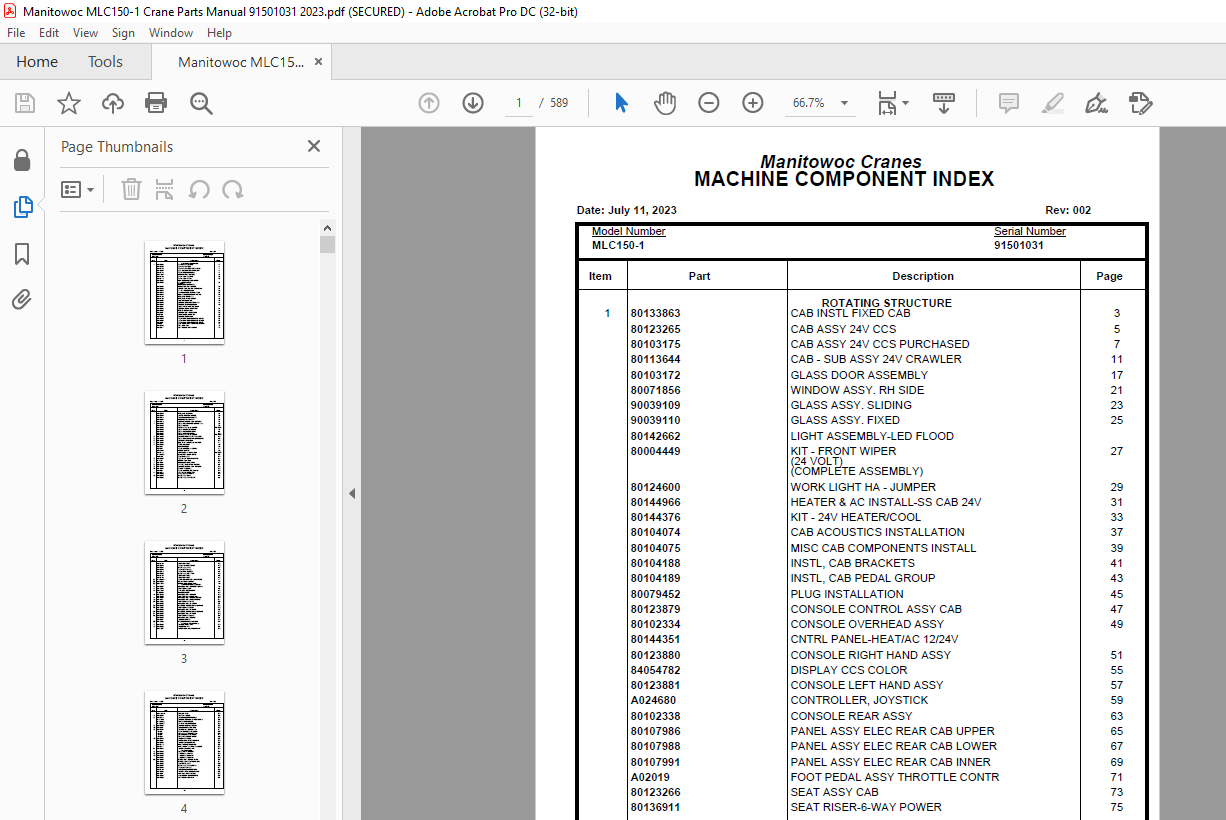Click model number MLC150-1

[x=618, y=245]
